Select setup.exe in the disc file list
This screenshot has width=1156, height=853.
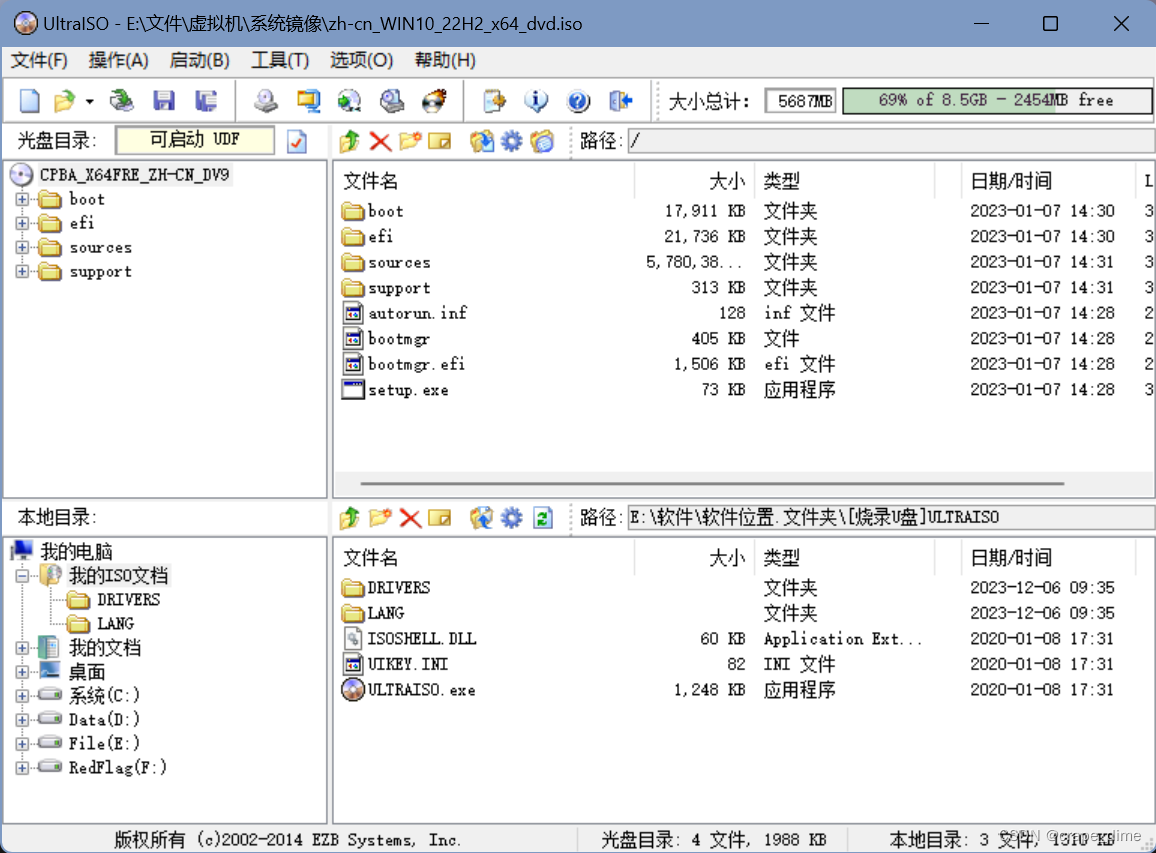coord(408,390)
